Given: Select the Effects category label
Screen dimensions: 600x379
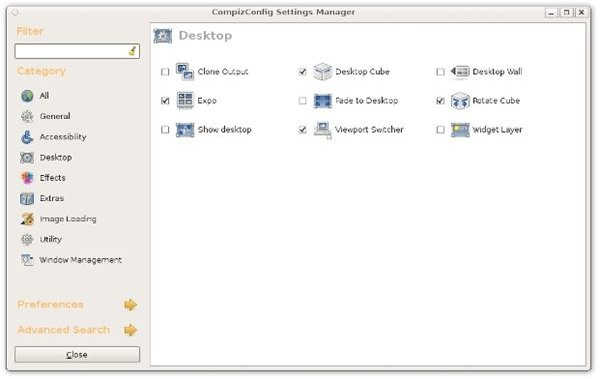Looking at the screenshot, I should (x=53, y=178).
